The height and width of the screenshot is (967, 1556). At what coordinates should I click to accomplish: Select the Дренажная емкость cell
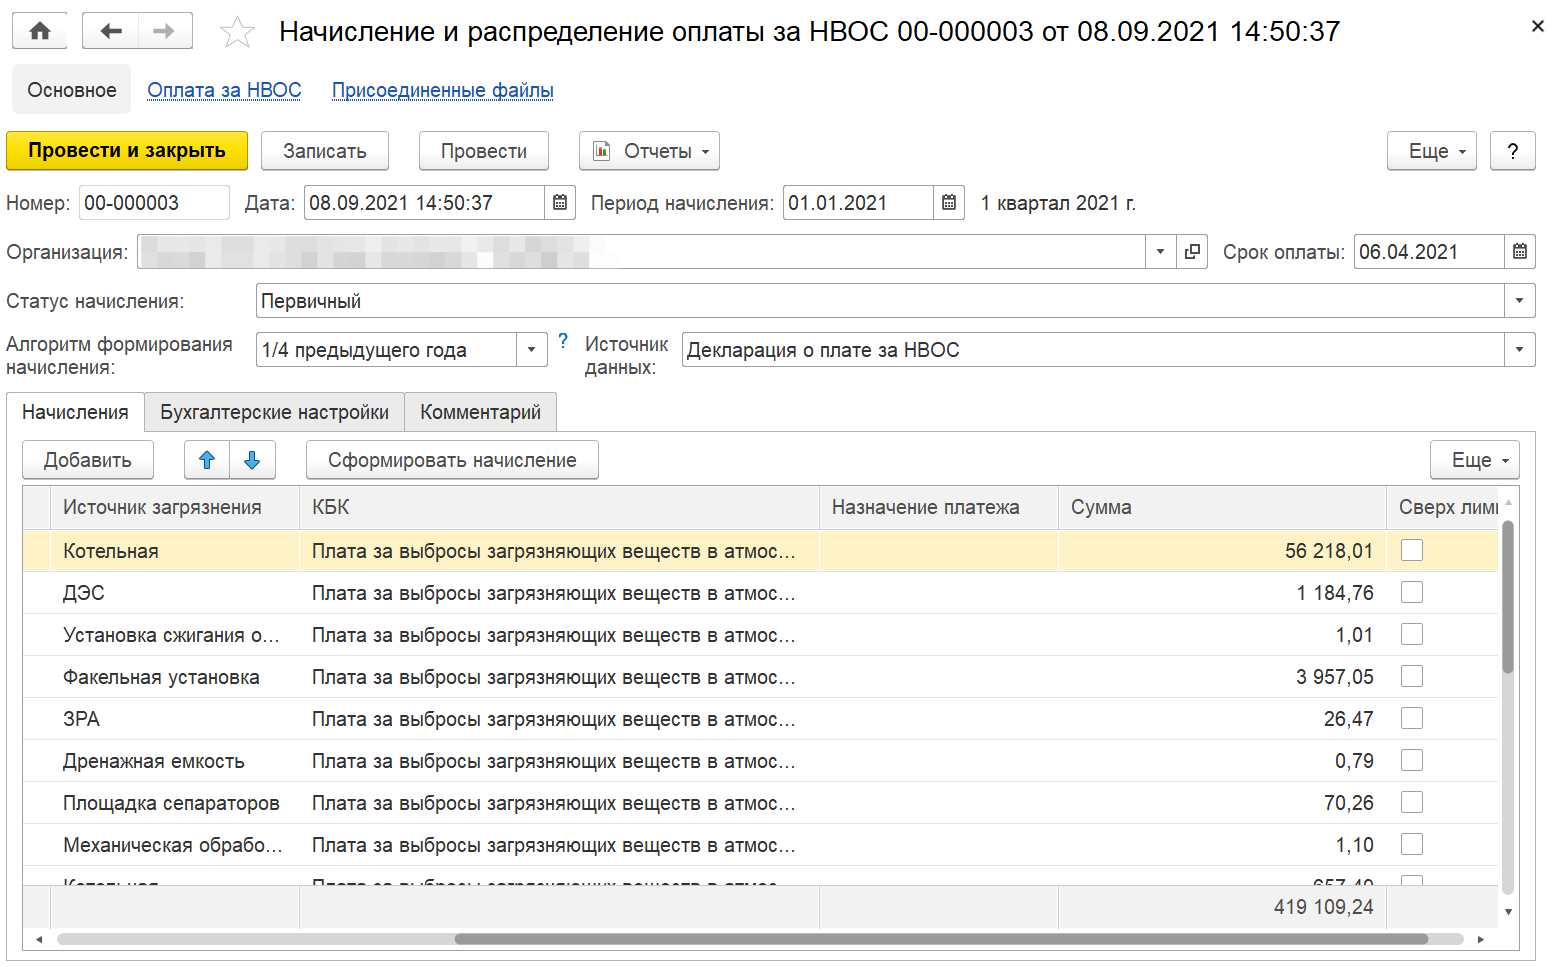175,761
